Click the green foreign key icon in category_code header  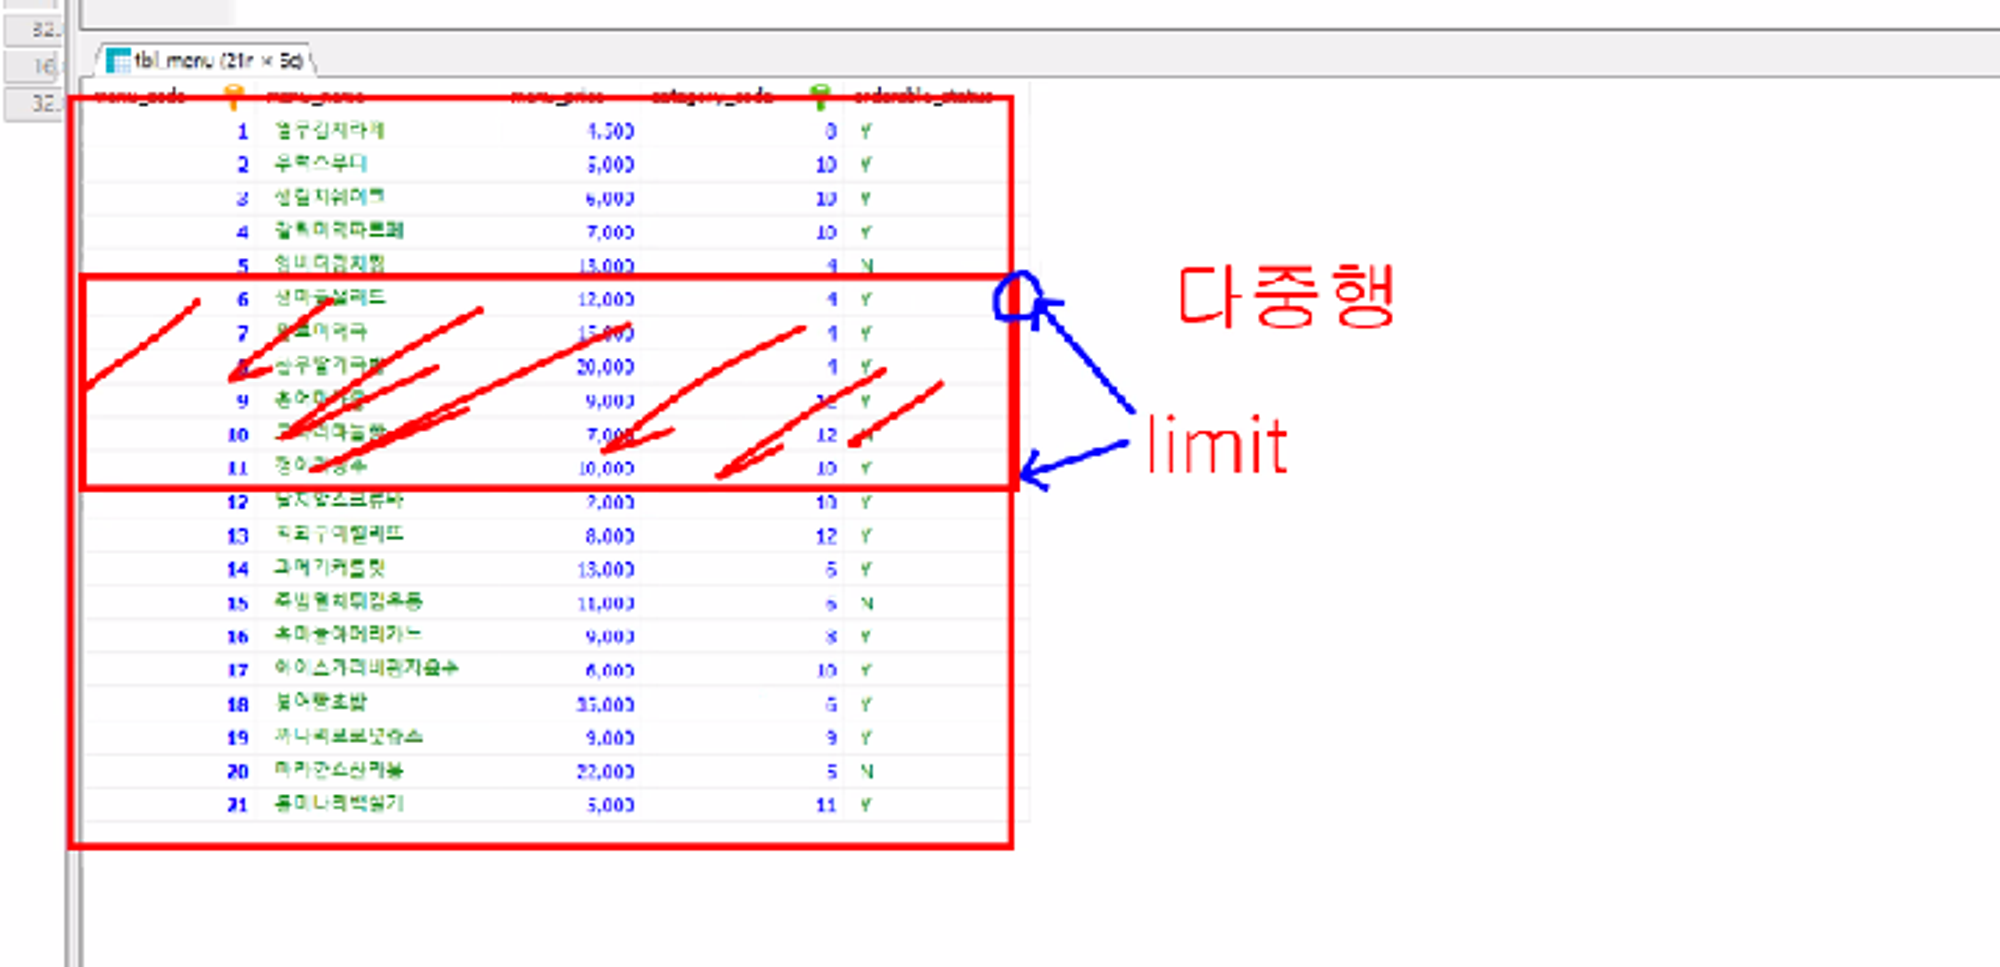[x=820, y=96]
